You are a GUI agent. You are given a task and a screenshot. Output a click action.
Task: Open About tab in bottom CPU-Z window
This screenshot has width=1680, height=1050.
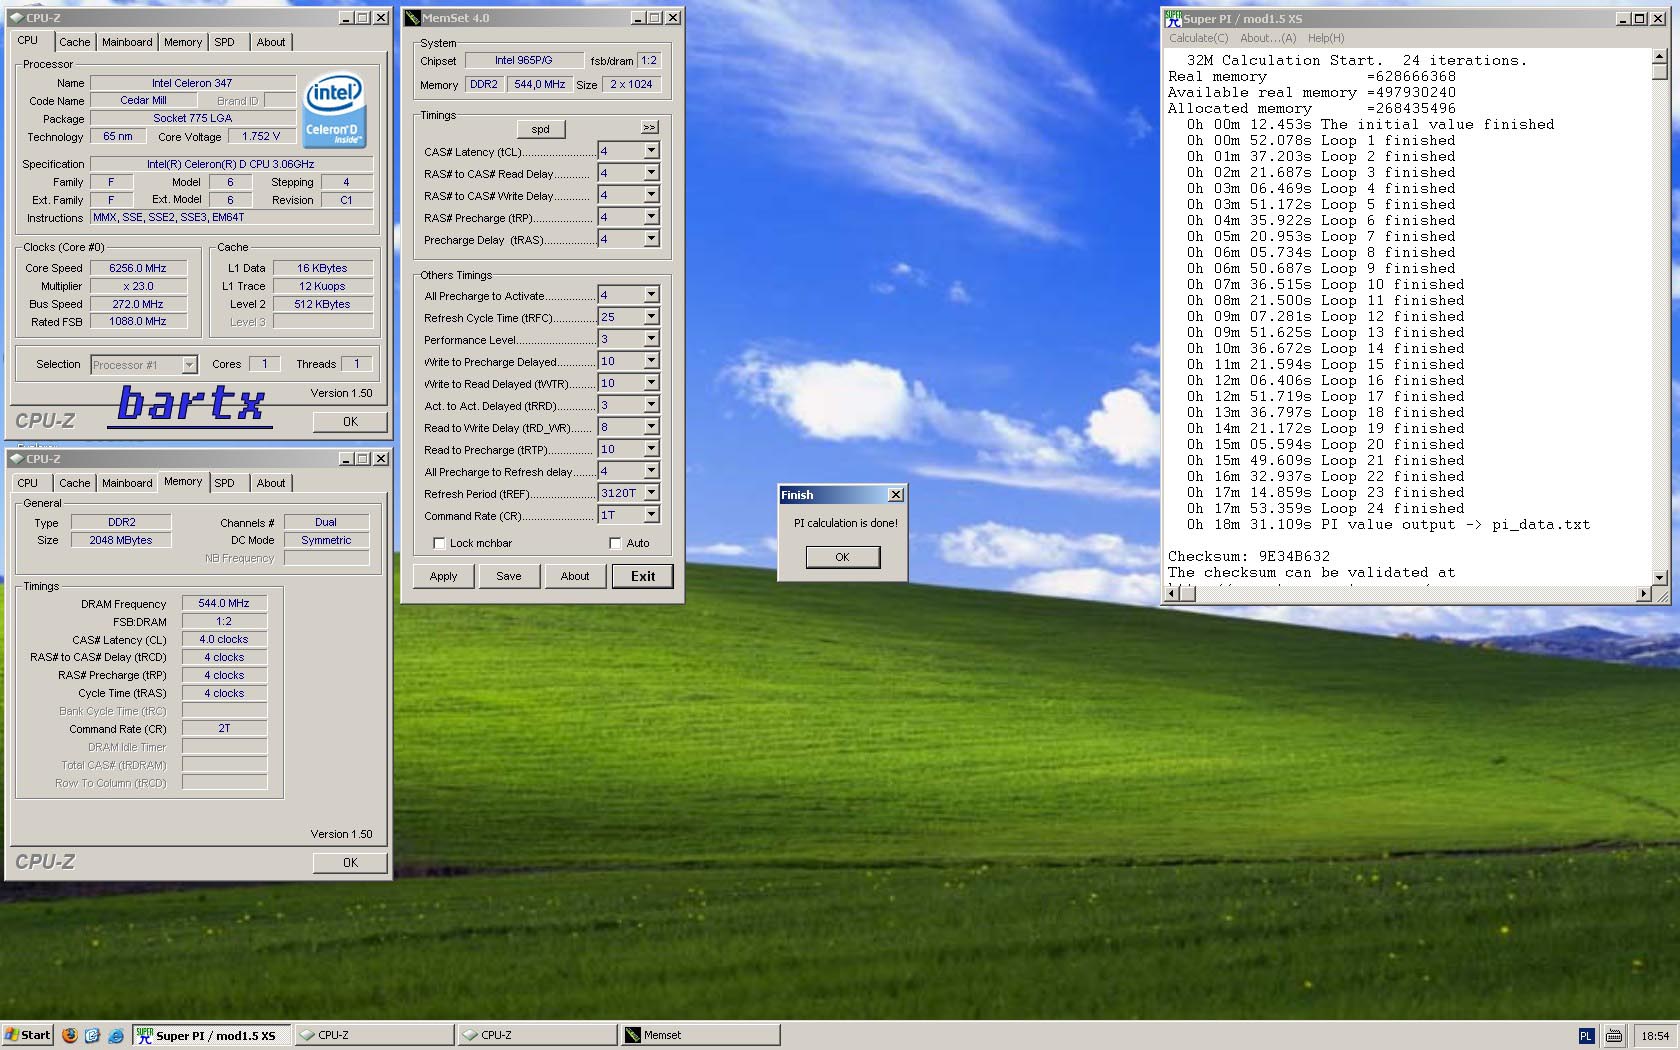[x=271, y=483]
